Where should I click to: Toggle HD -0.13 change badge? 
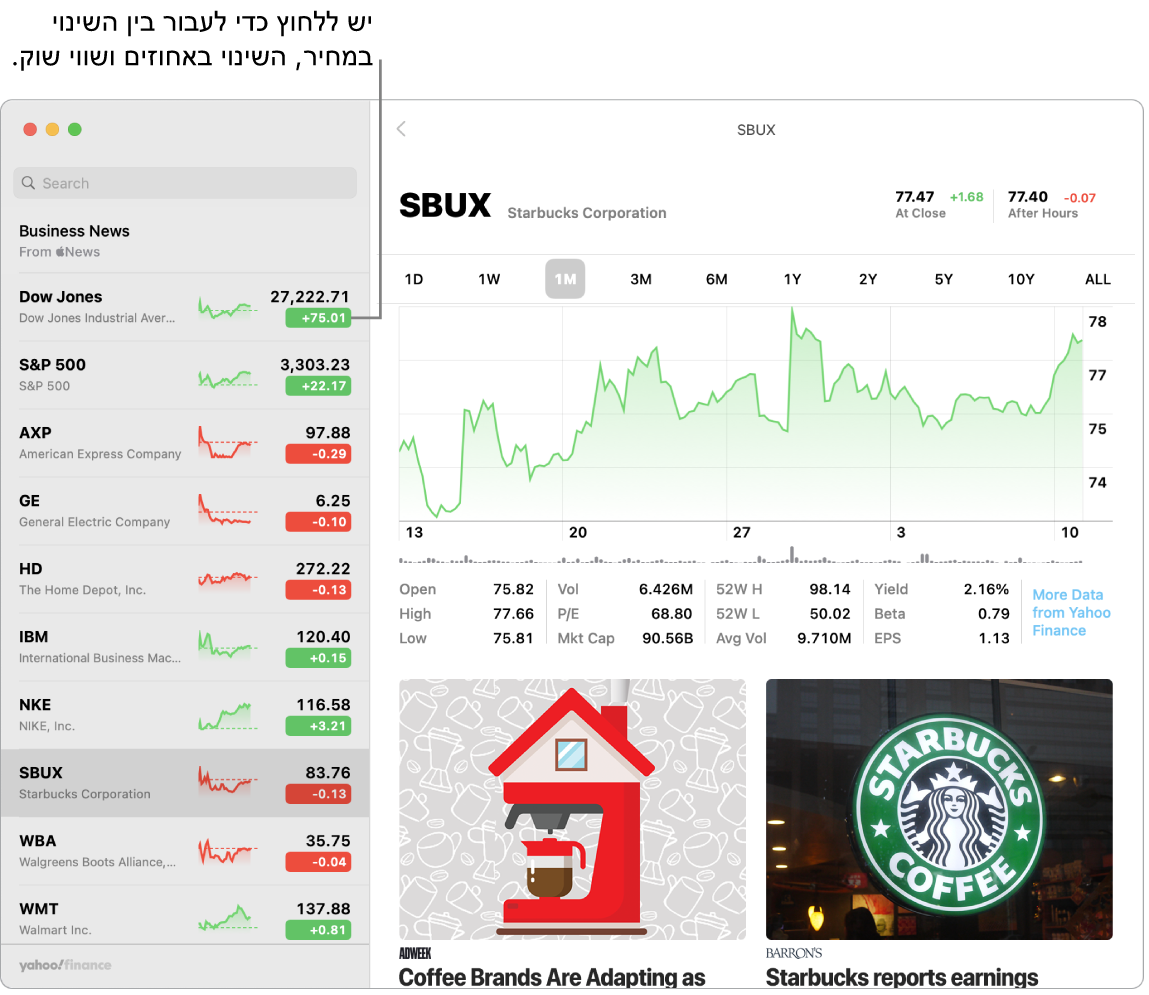click(319, 591)
